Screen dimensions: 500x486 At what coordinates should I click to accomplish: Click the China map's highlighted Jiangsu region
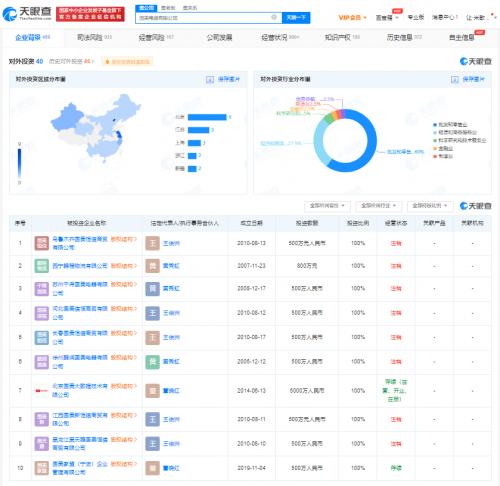click(119, 136)
